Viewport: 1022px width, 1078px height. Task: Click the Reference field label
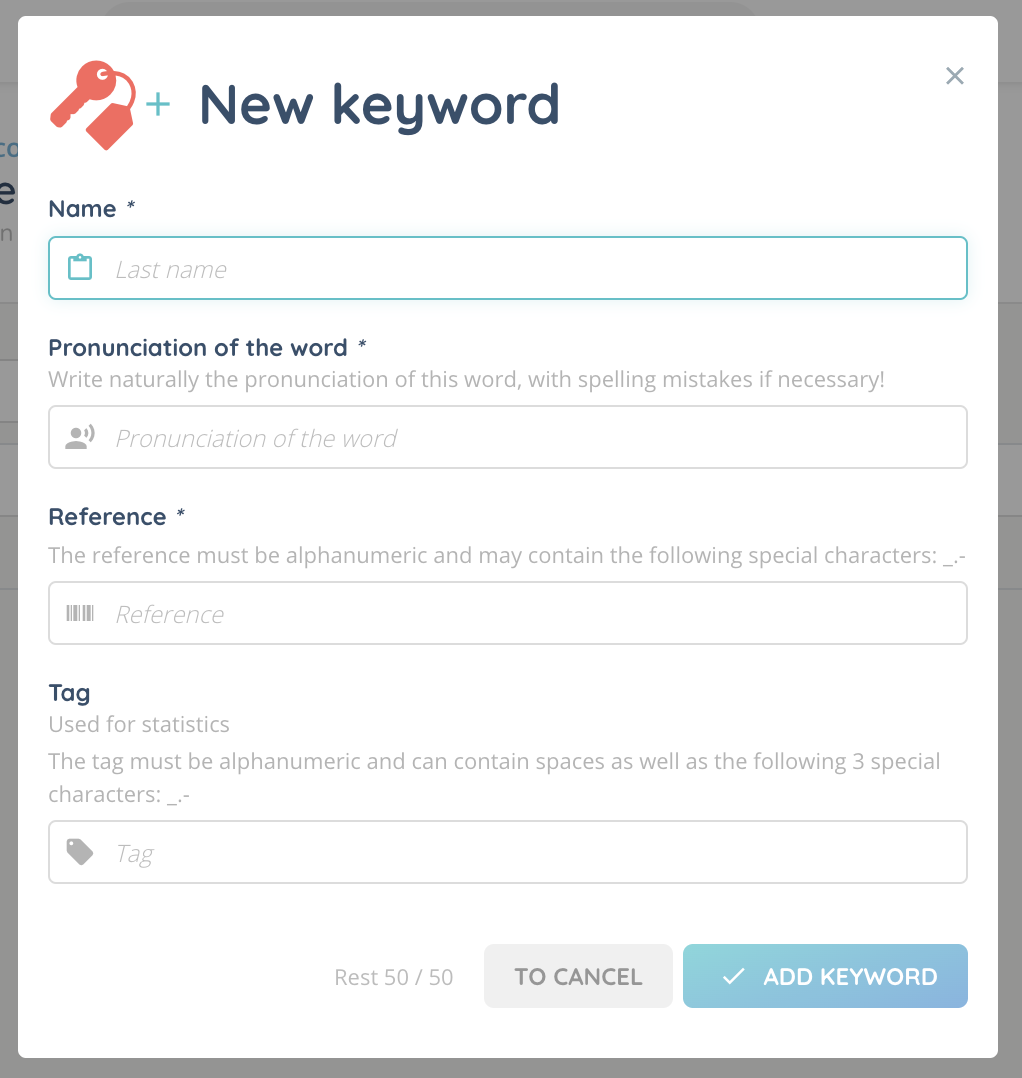pos(107,517)
